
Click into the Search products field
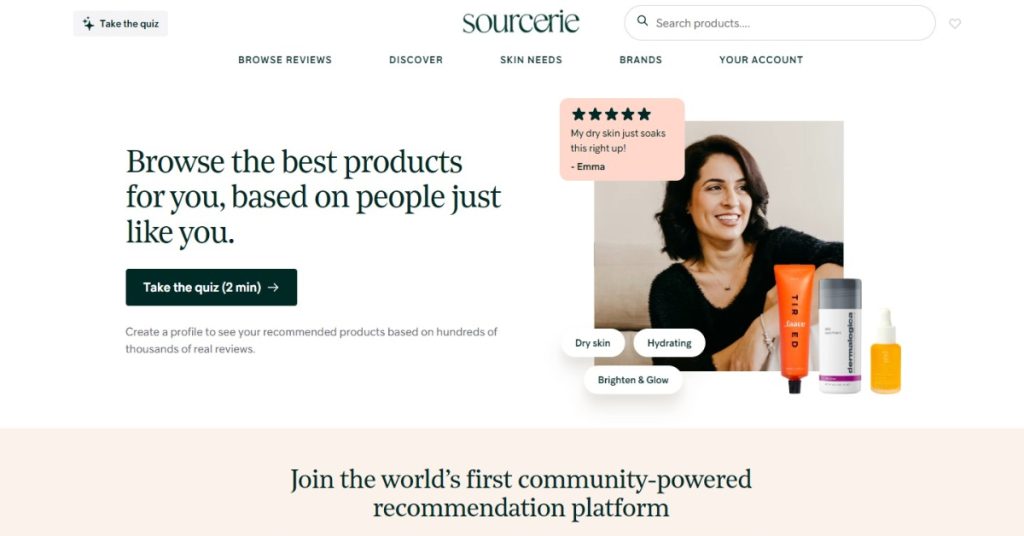click(x=780, y=23)
